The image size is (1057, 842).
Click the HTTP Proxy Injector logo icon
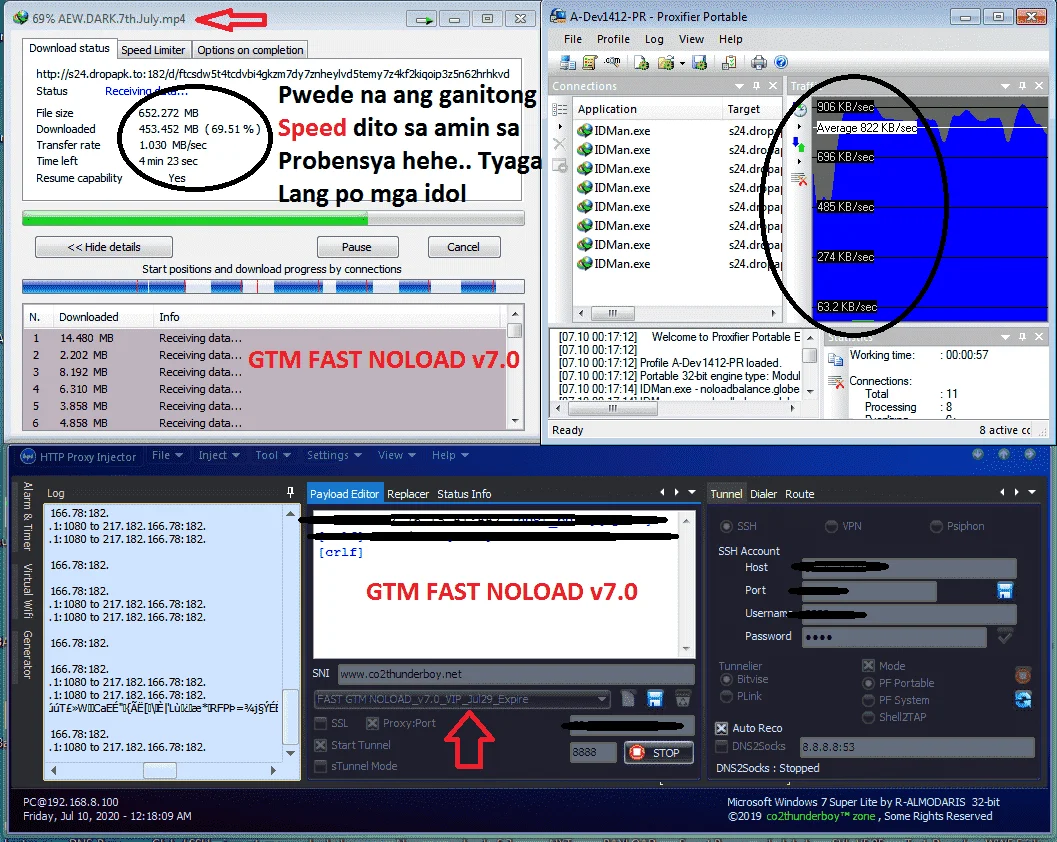28,456
